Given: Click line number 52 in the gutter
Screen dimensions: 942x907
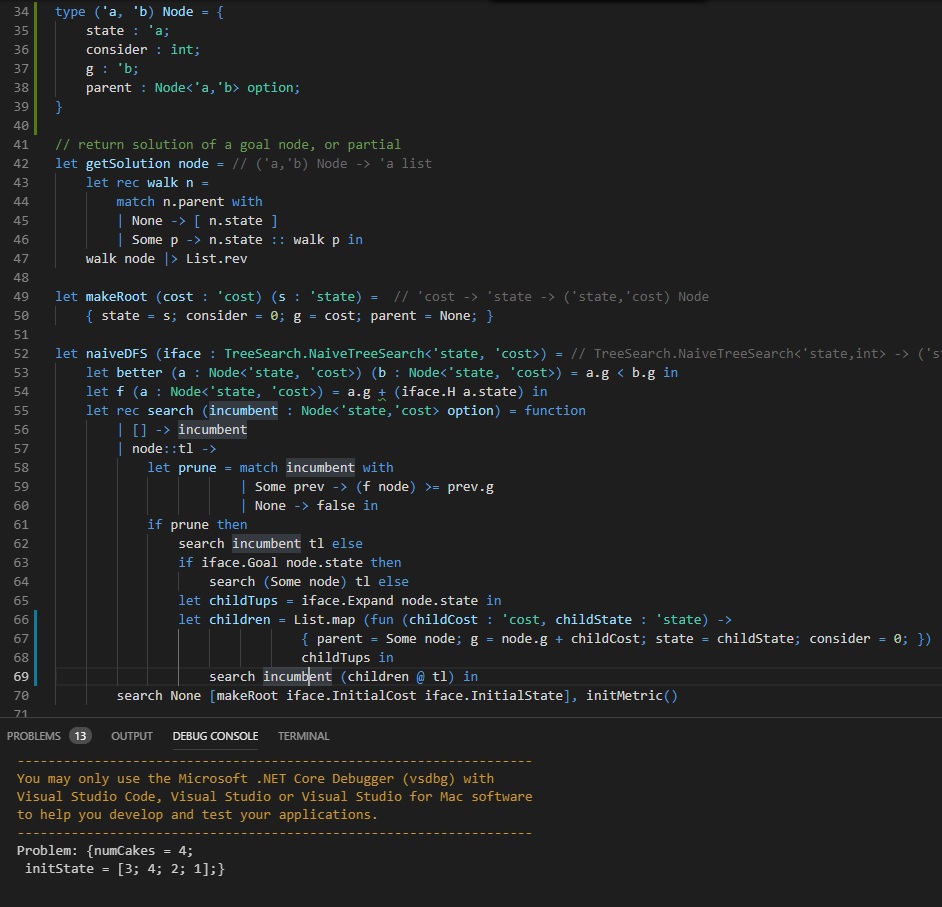Looking at the screenshot, I should coord(22,354).
